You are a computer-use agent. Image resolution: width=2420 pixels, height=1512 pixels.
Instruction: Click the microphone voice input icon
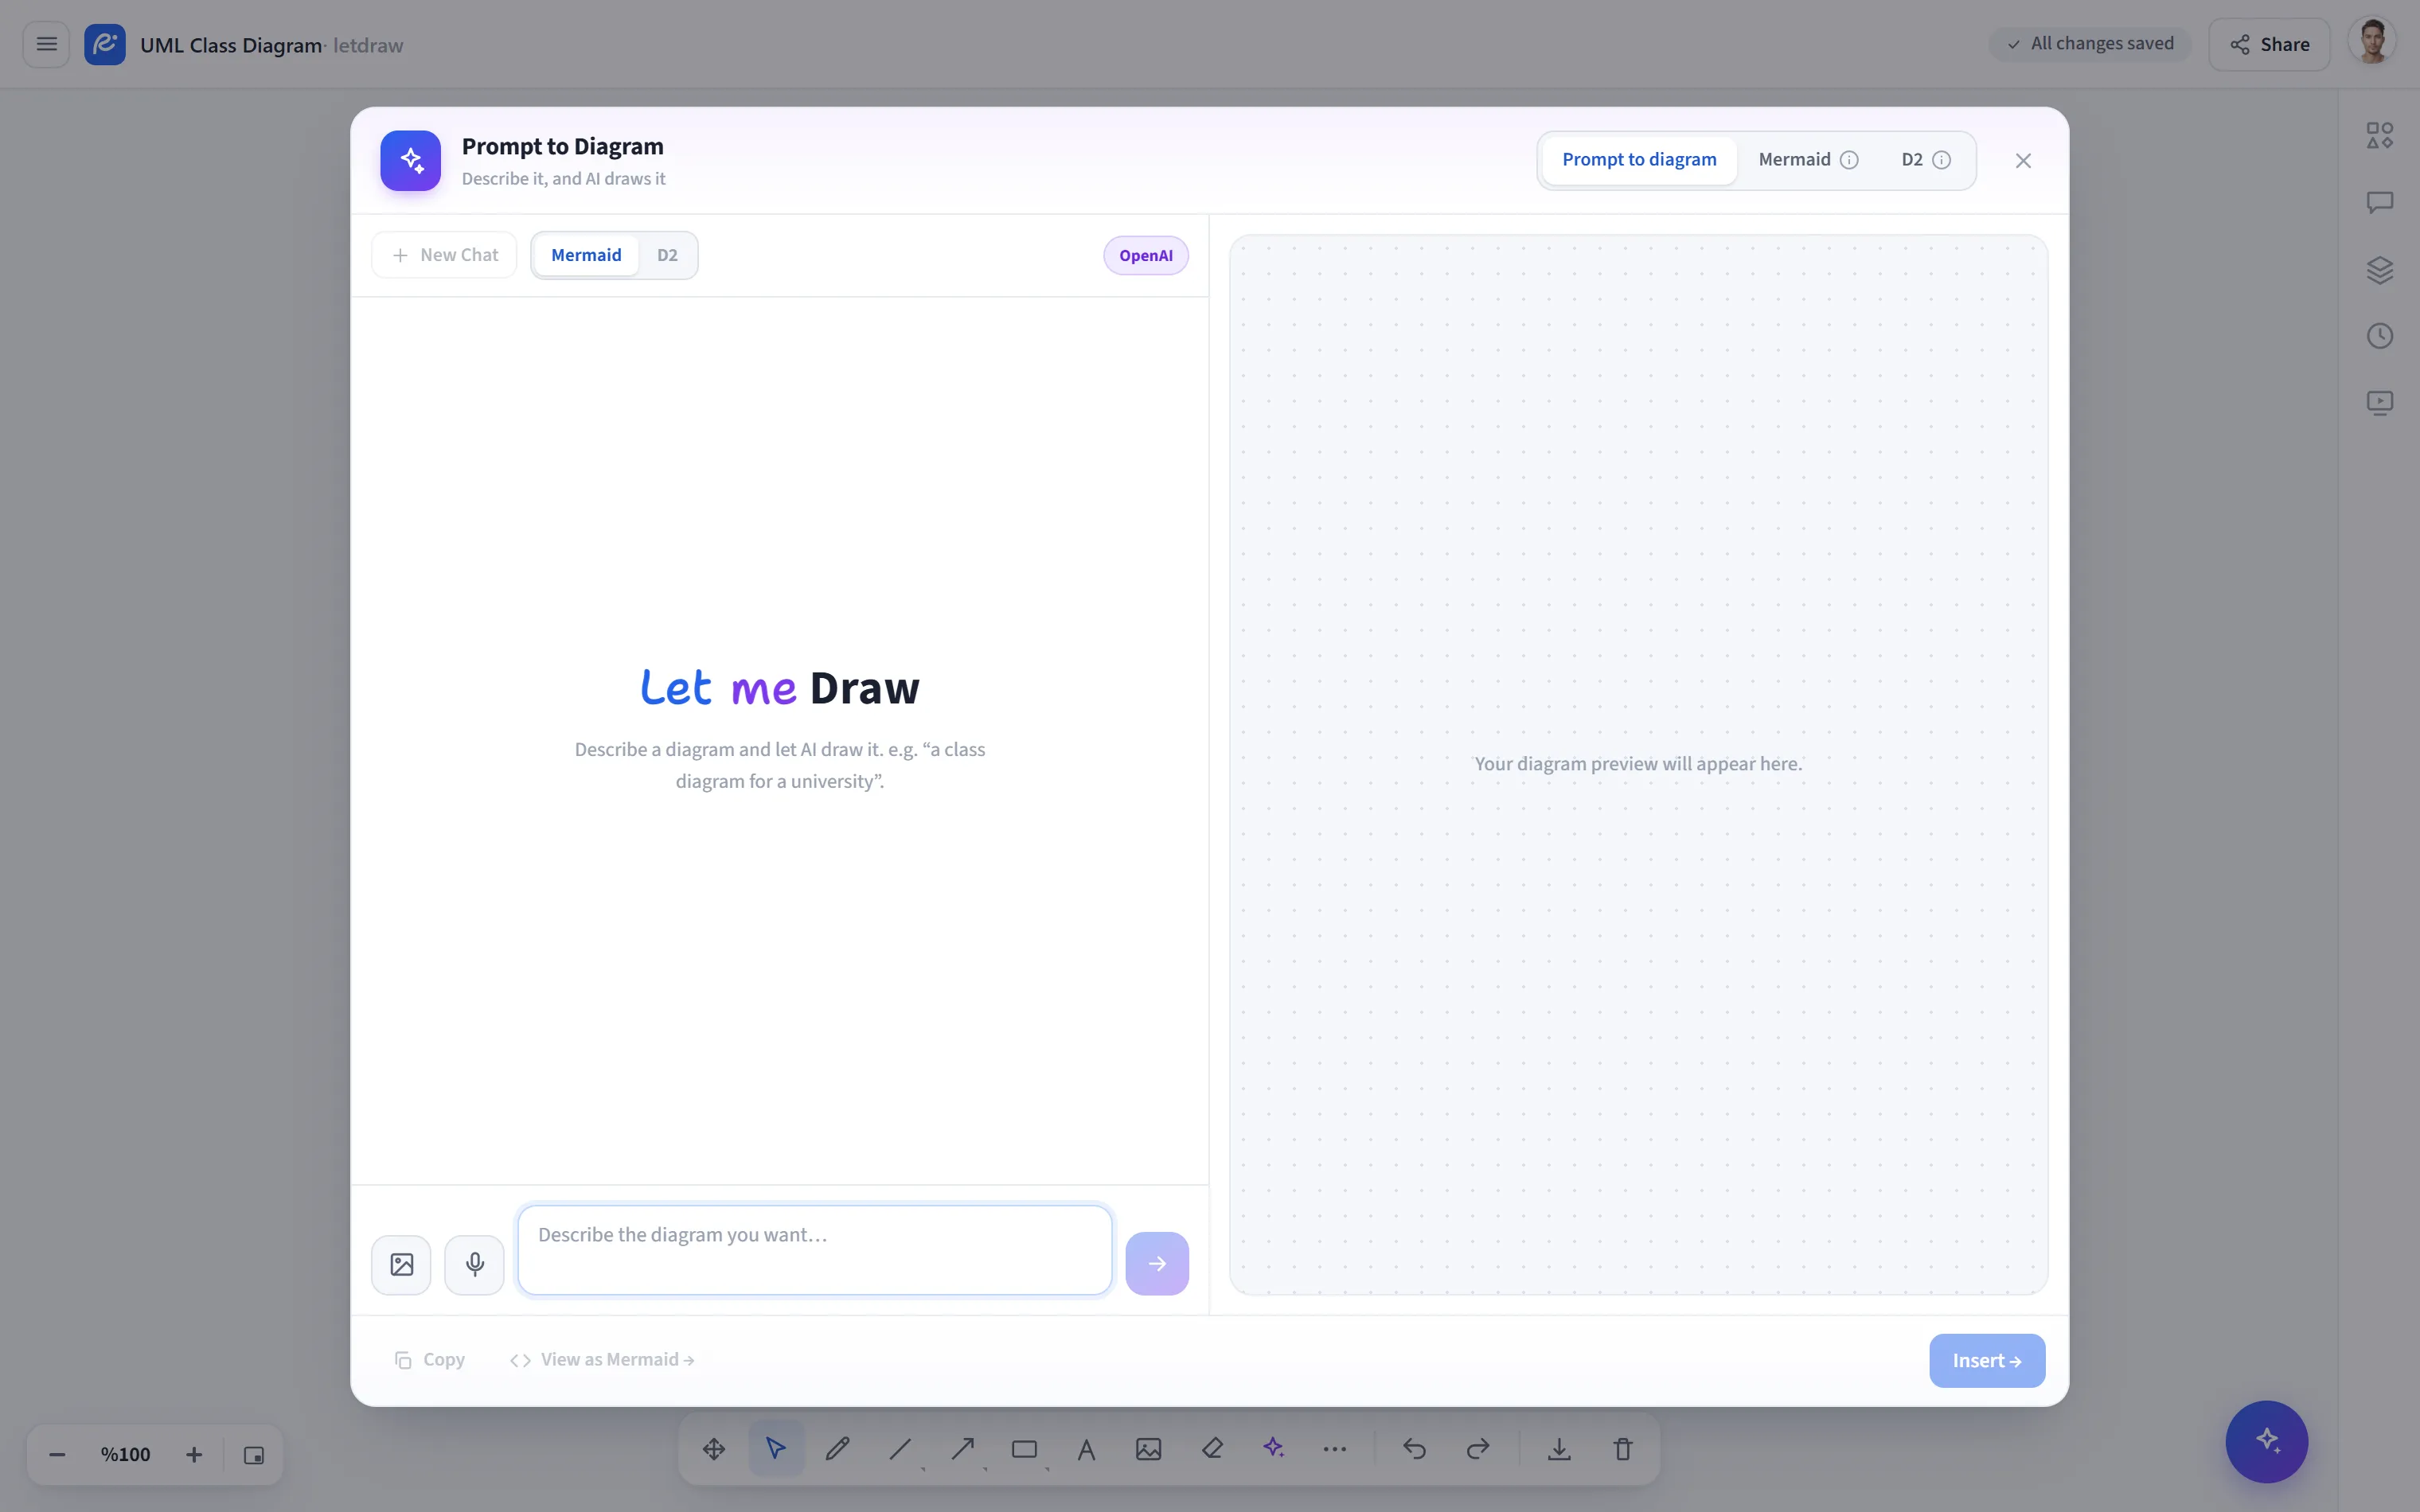point(475,1264)
